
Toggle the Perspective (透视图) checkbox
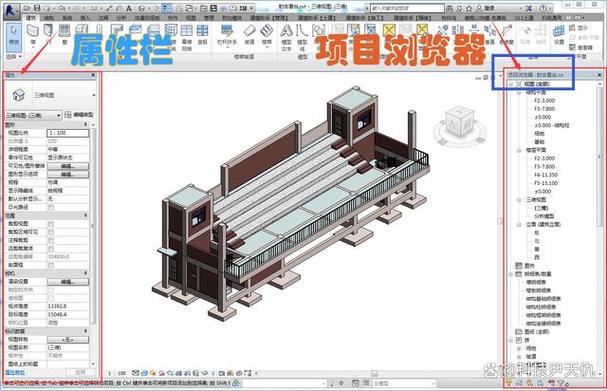pyautogui.click(x=51, y=298)
